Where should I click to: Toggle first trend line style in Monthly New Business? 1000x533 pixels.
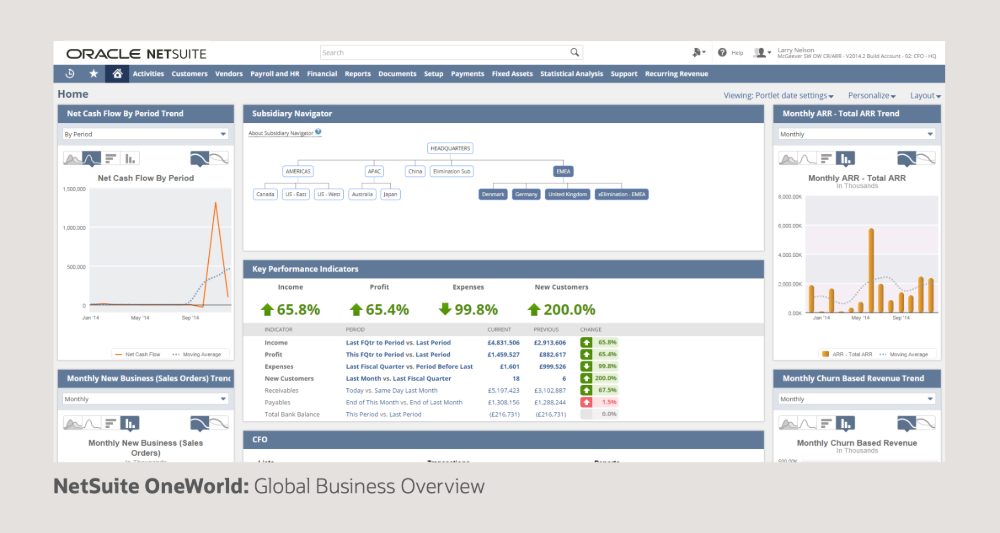click(200, 423)
